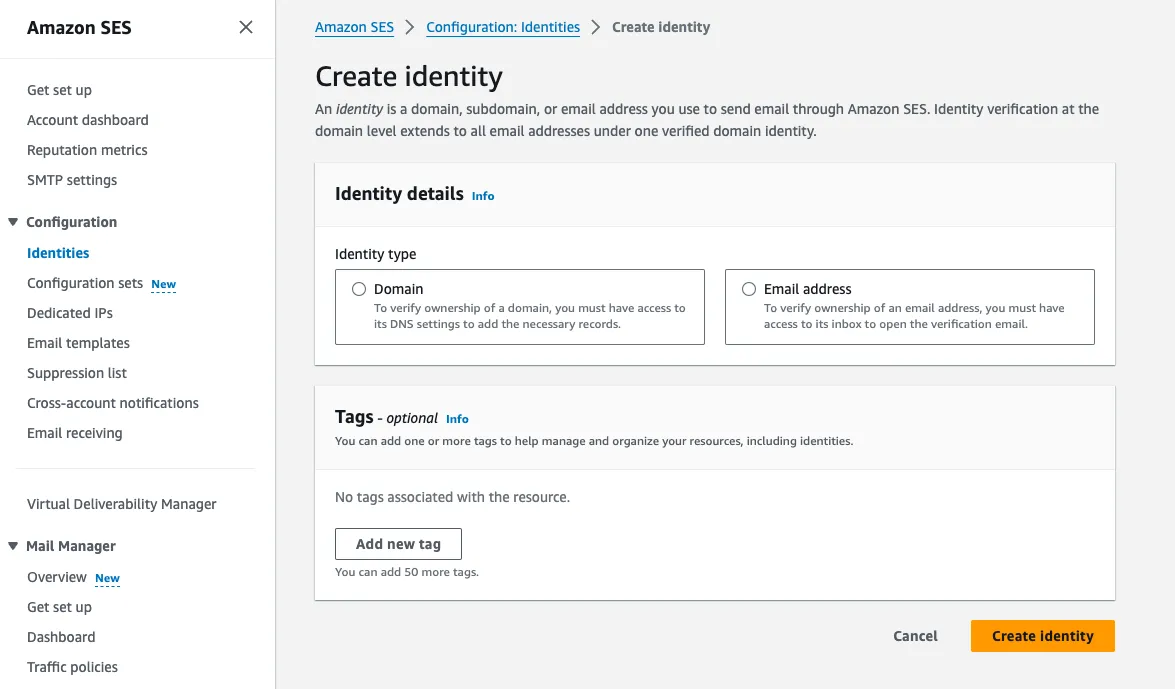This screenshot has height=689, width=1175.
Task: Go to Virtual Deliverability Manager
Action: click(121, 504)
